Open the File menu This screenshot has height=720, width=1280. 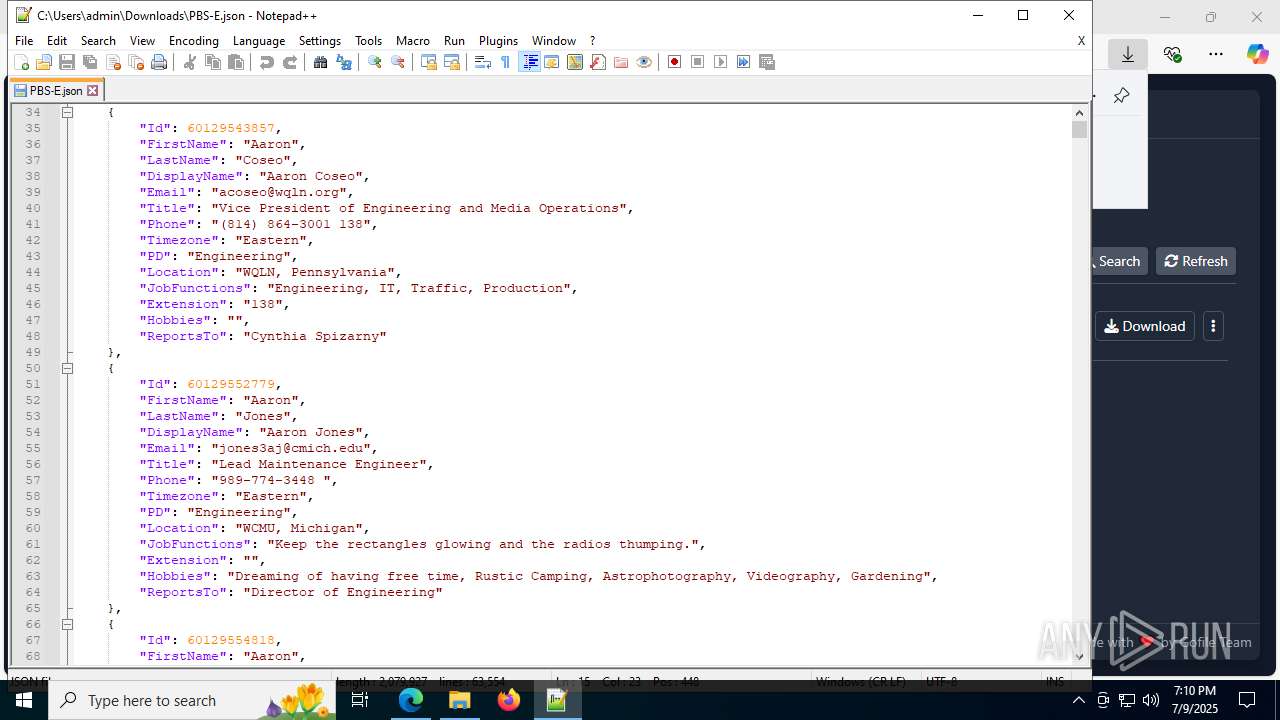[x=24, y=41]
